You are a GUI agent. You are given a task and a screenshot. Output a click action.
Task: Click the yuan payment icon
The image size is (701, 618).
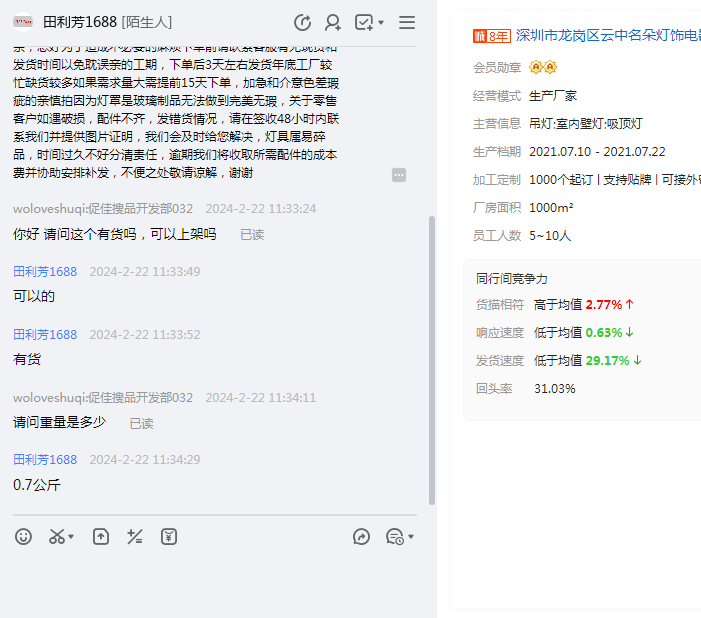[169, 537]
